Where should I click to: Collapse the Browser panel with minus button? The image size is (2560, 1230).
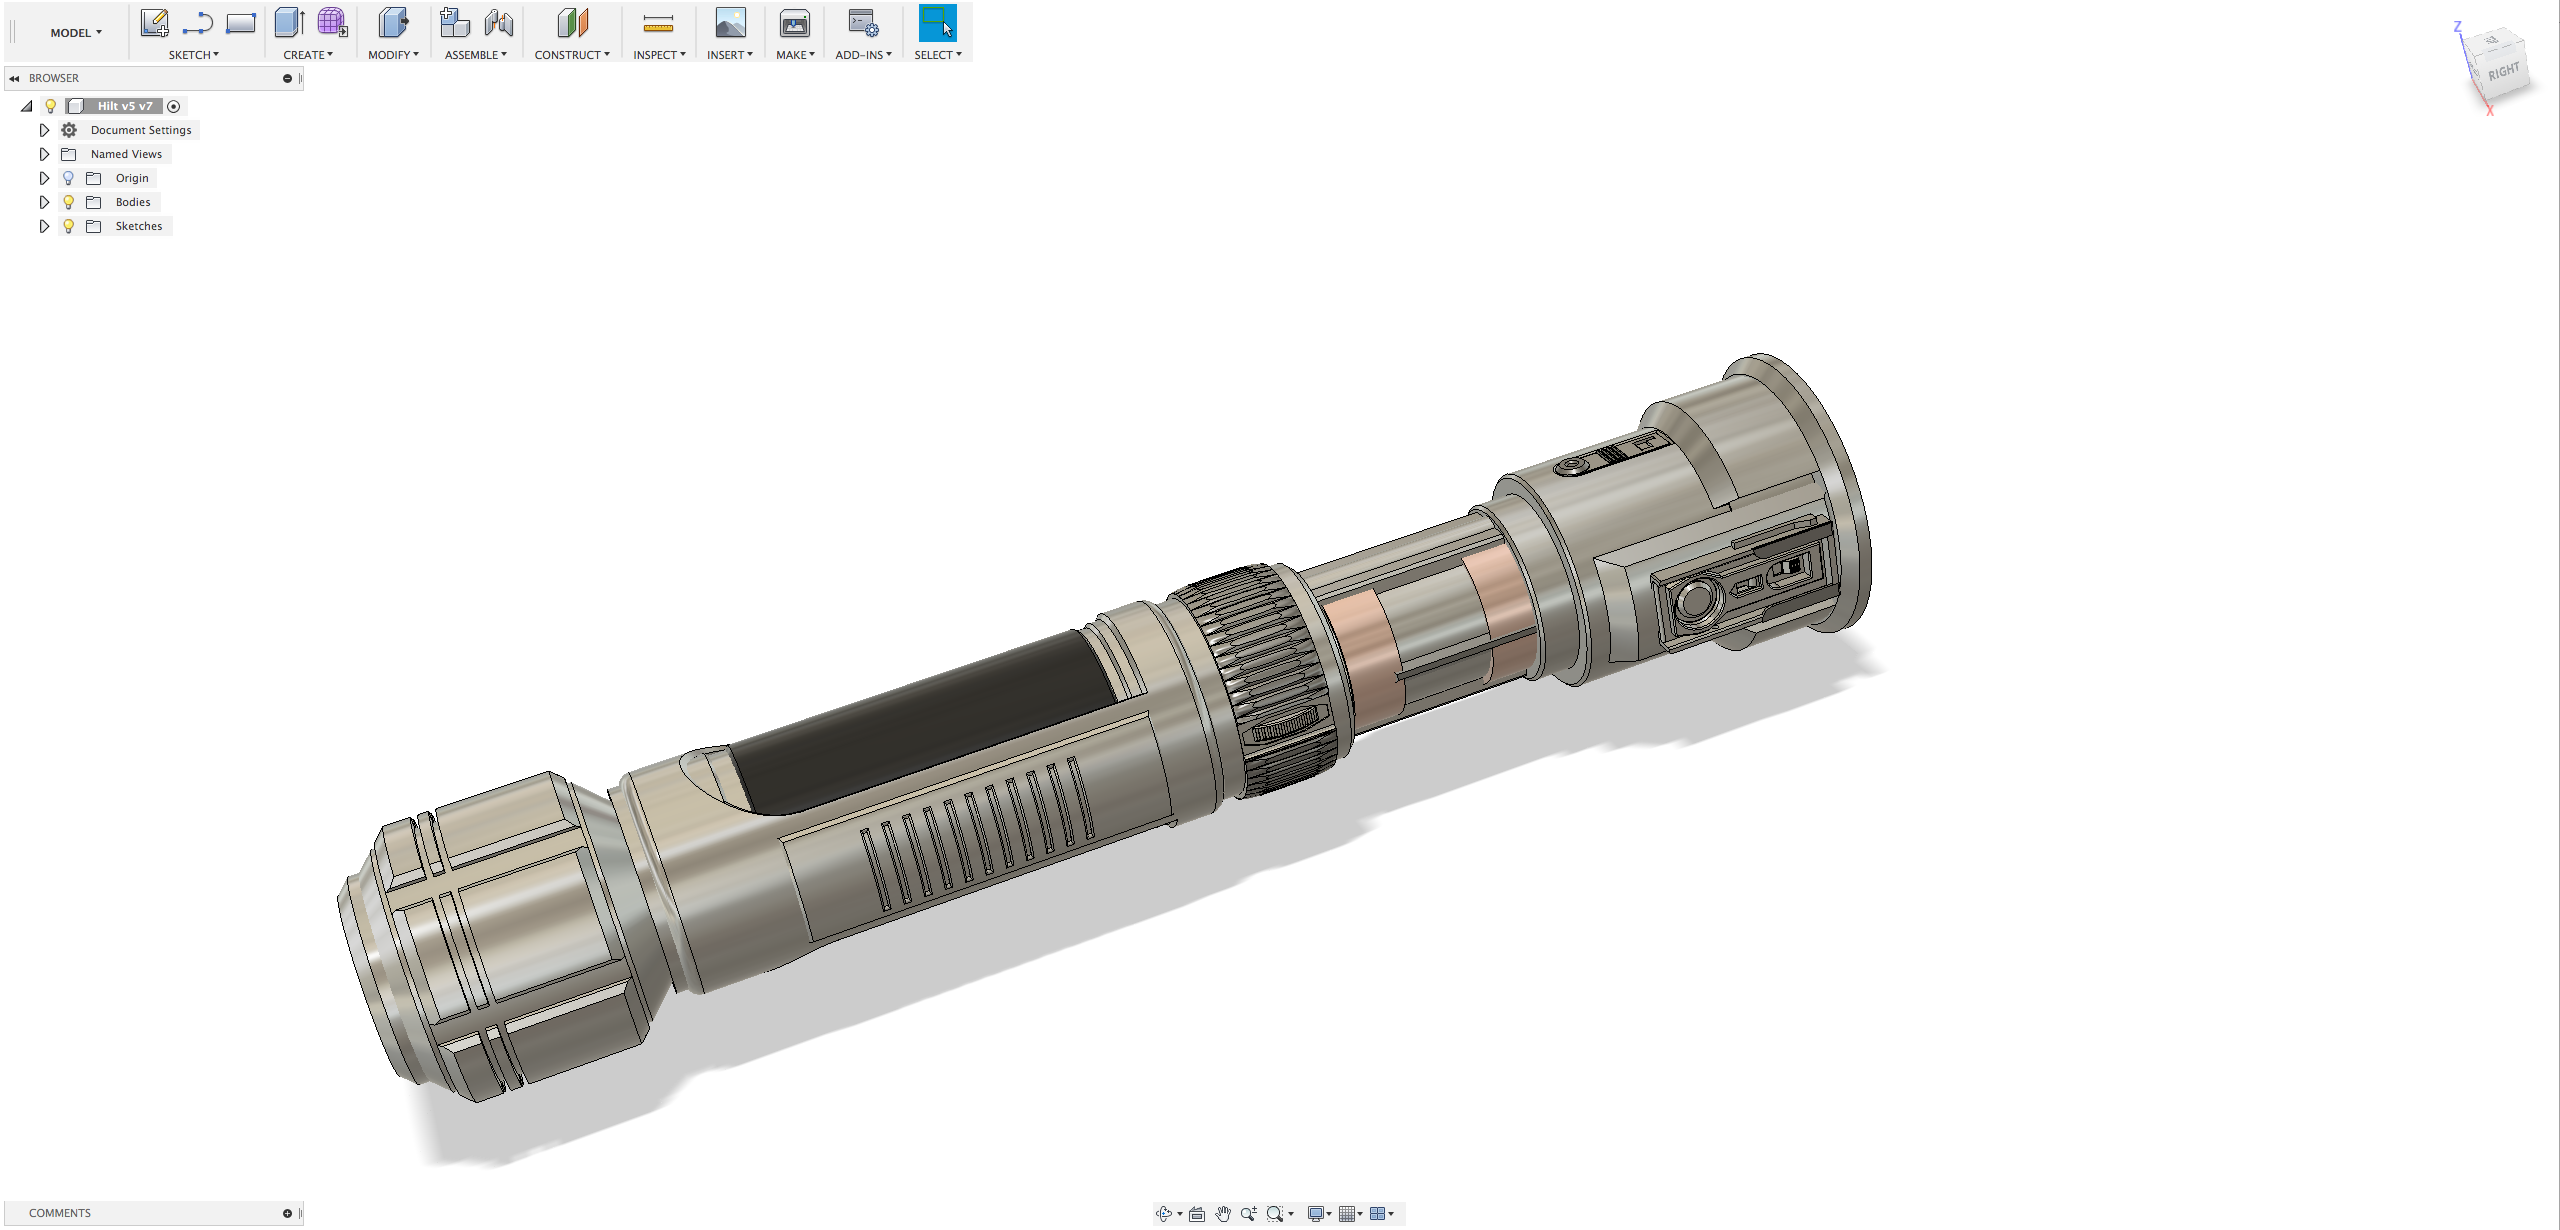coord(287,78)
